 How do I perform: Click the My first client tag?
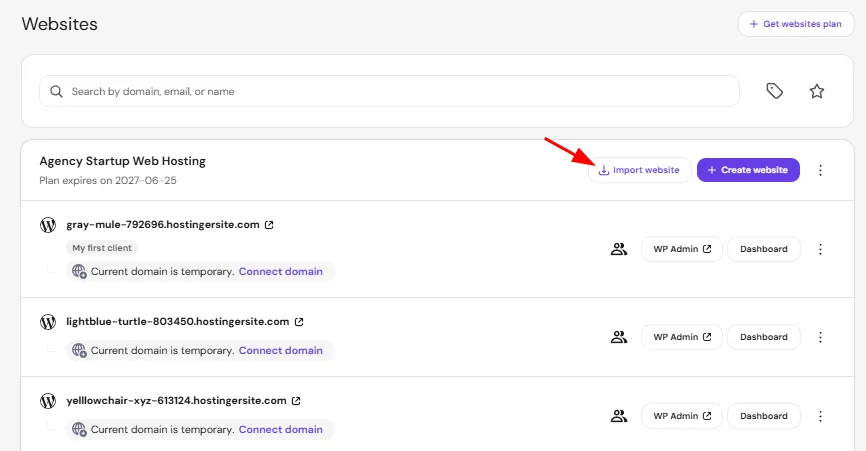102,248
